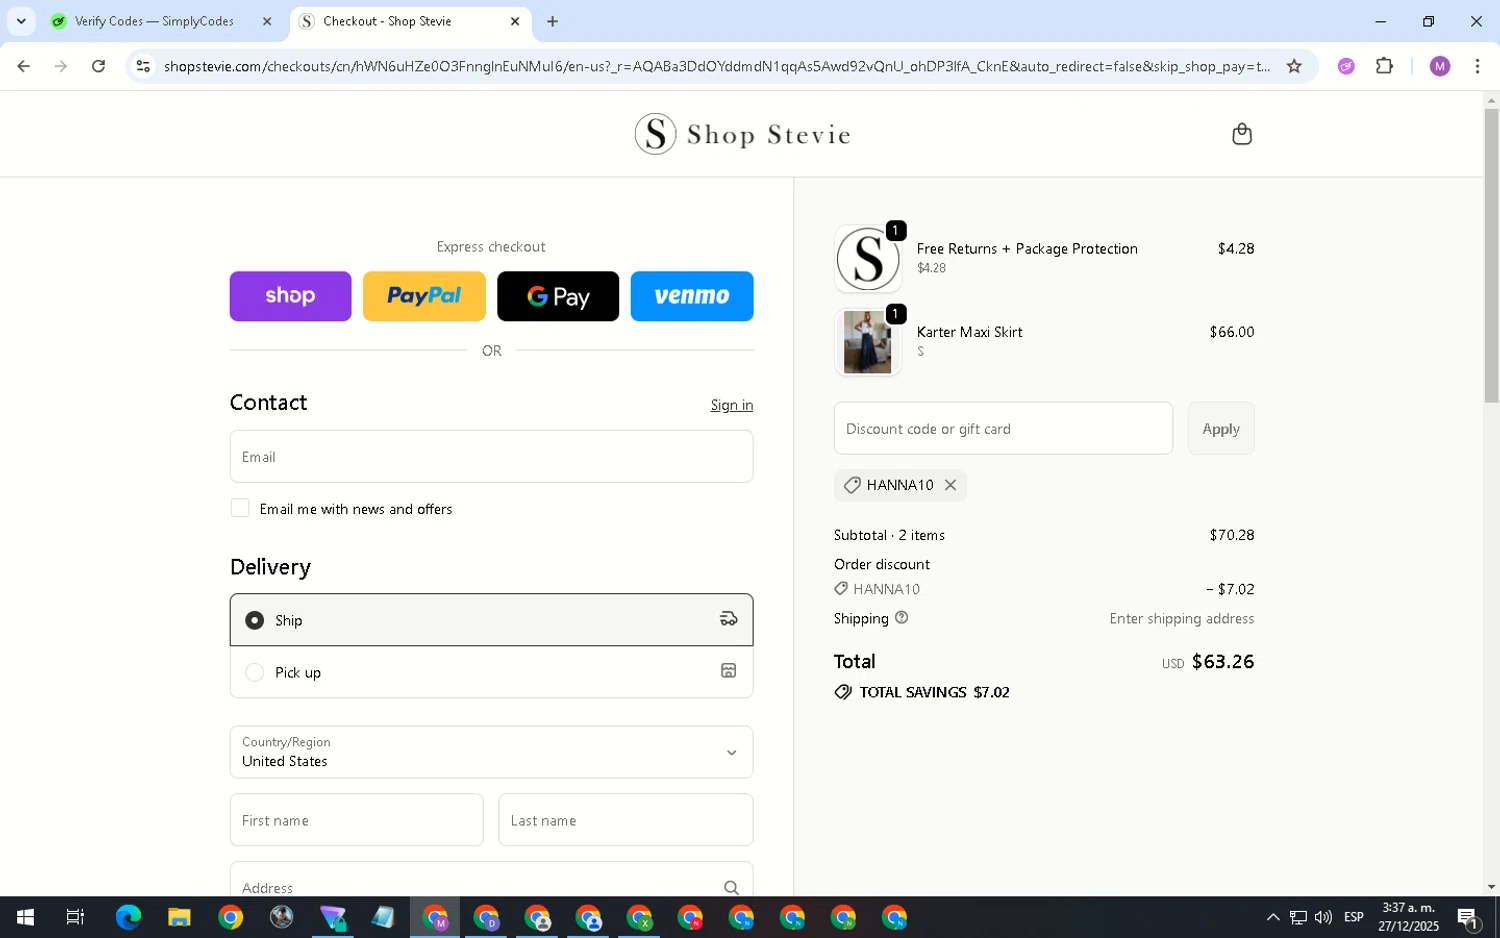Launch Microsoft Edge from the taskbar
This screenshot has height=938, width=1500.
pyautogui.click(x=128, y=917)
